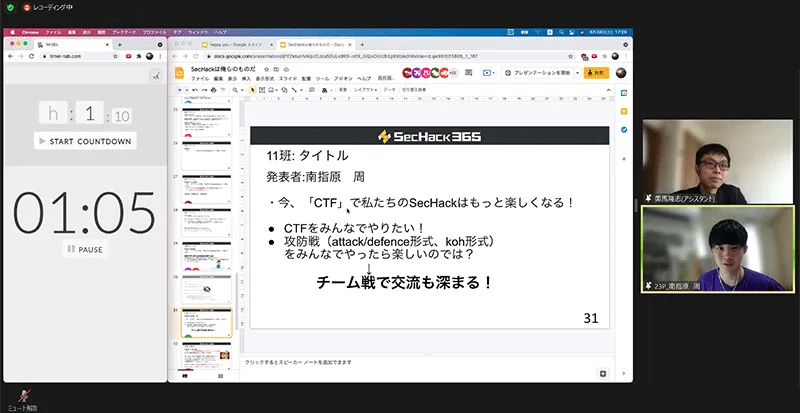The width and height of the screenshot is (800, 413).
Task: Star the SecHack presentation title
Action: pyautogui.click(x=266, y=69)
